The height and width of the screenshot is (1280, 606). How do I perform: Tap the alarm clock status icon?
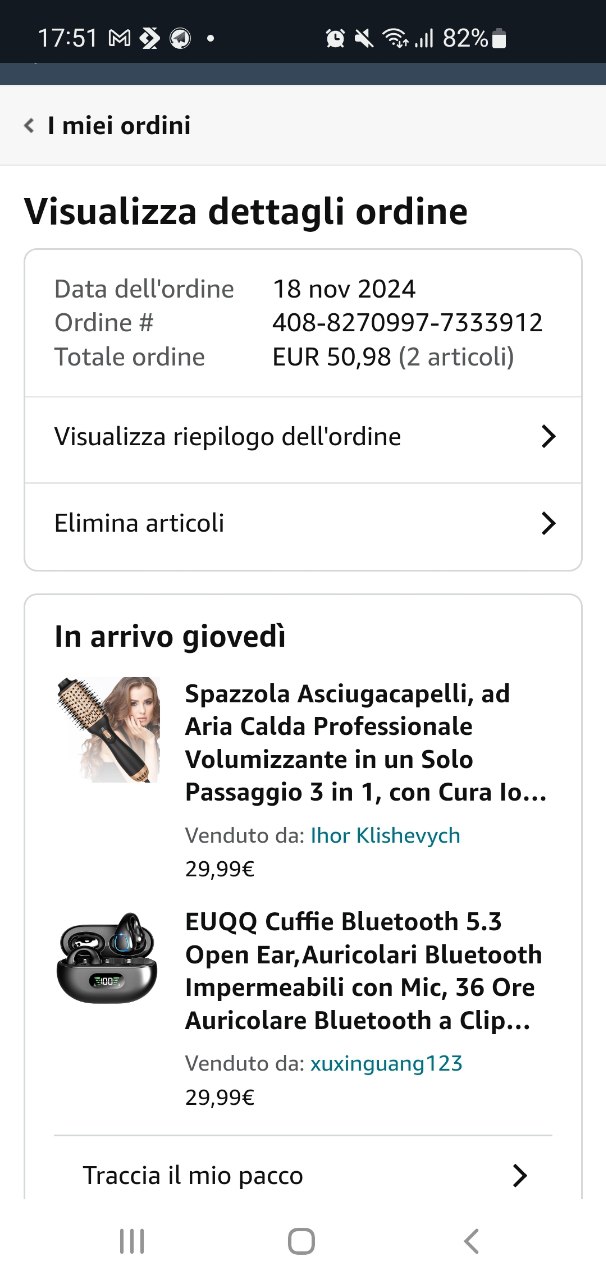click(335, 39)
